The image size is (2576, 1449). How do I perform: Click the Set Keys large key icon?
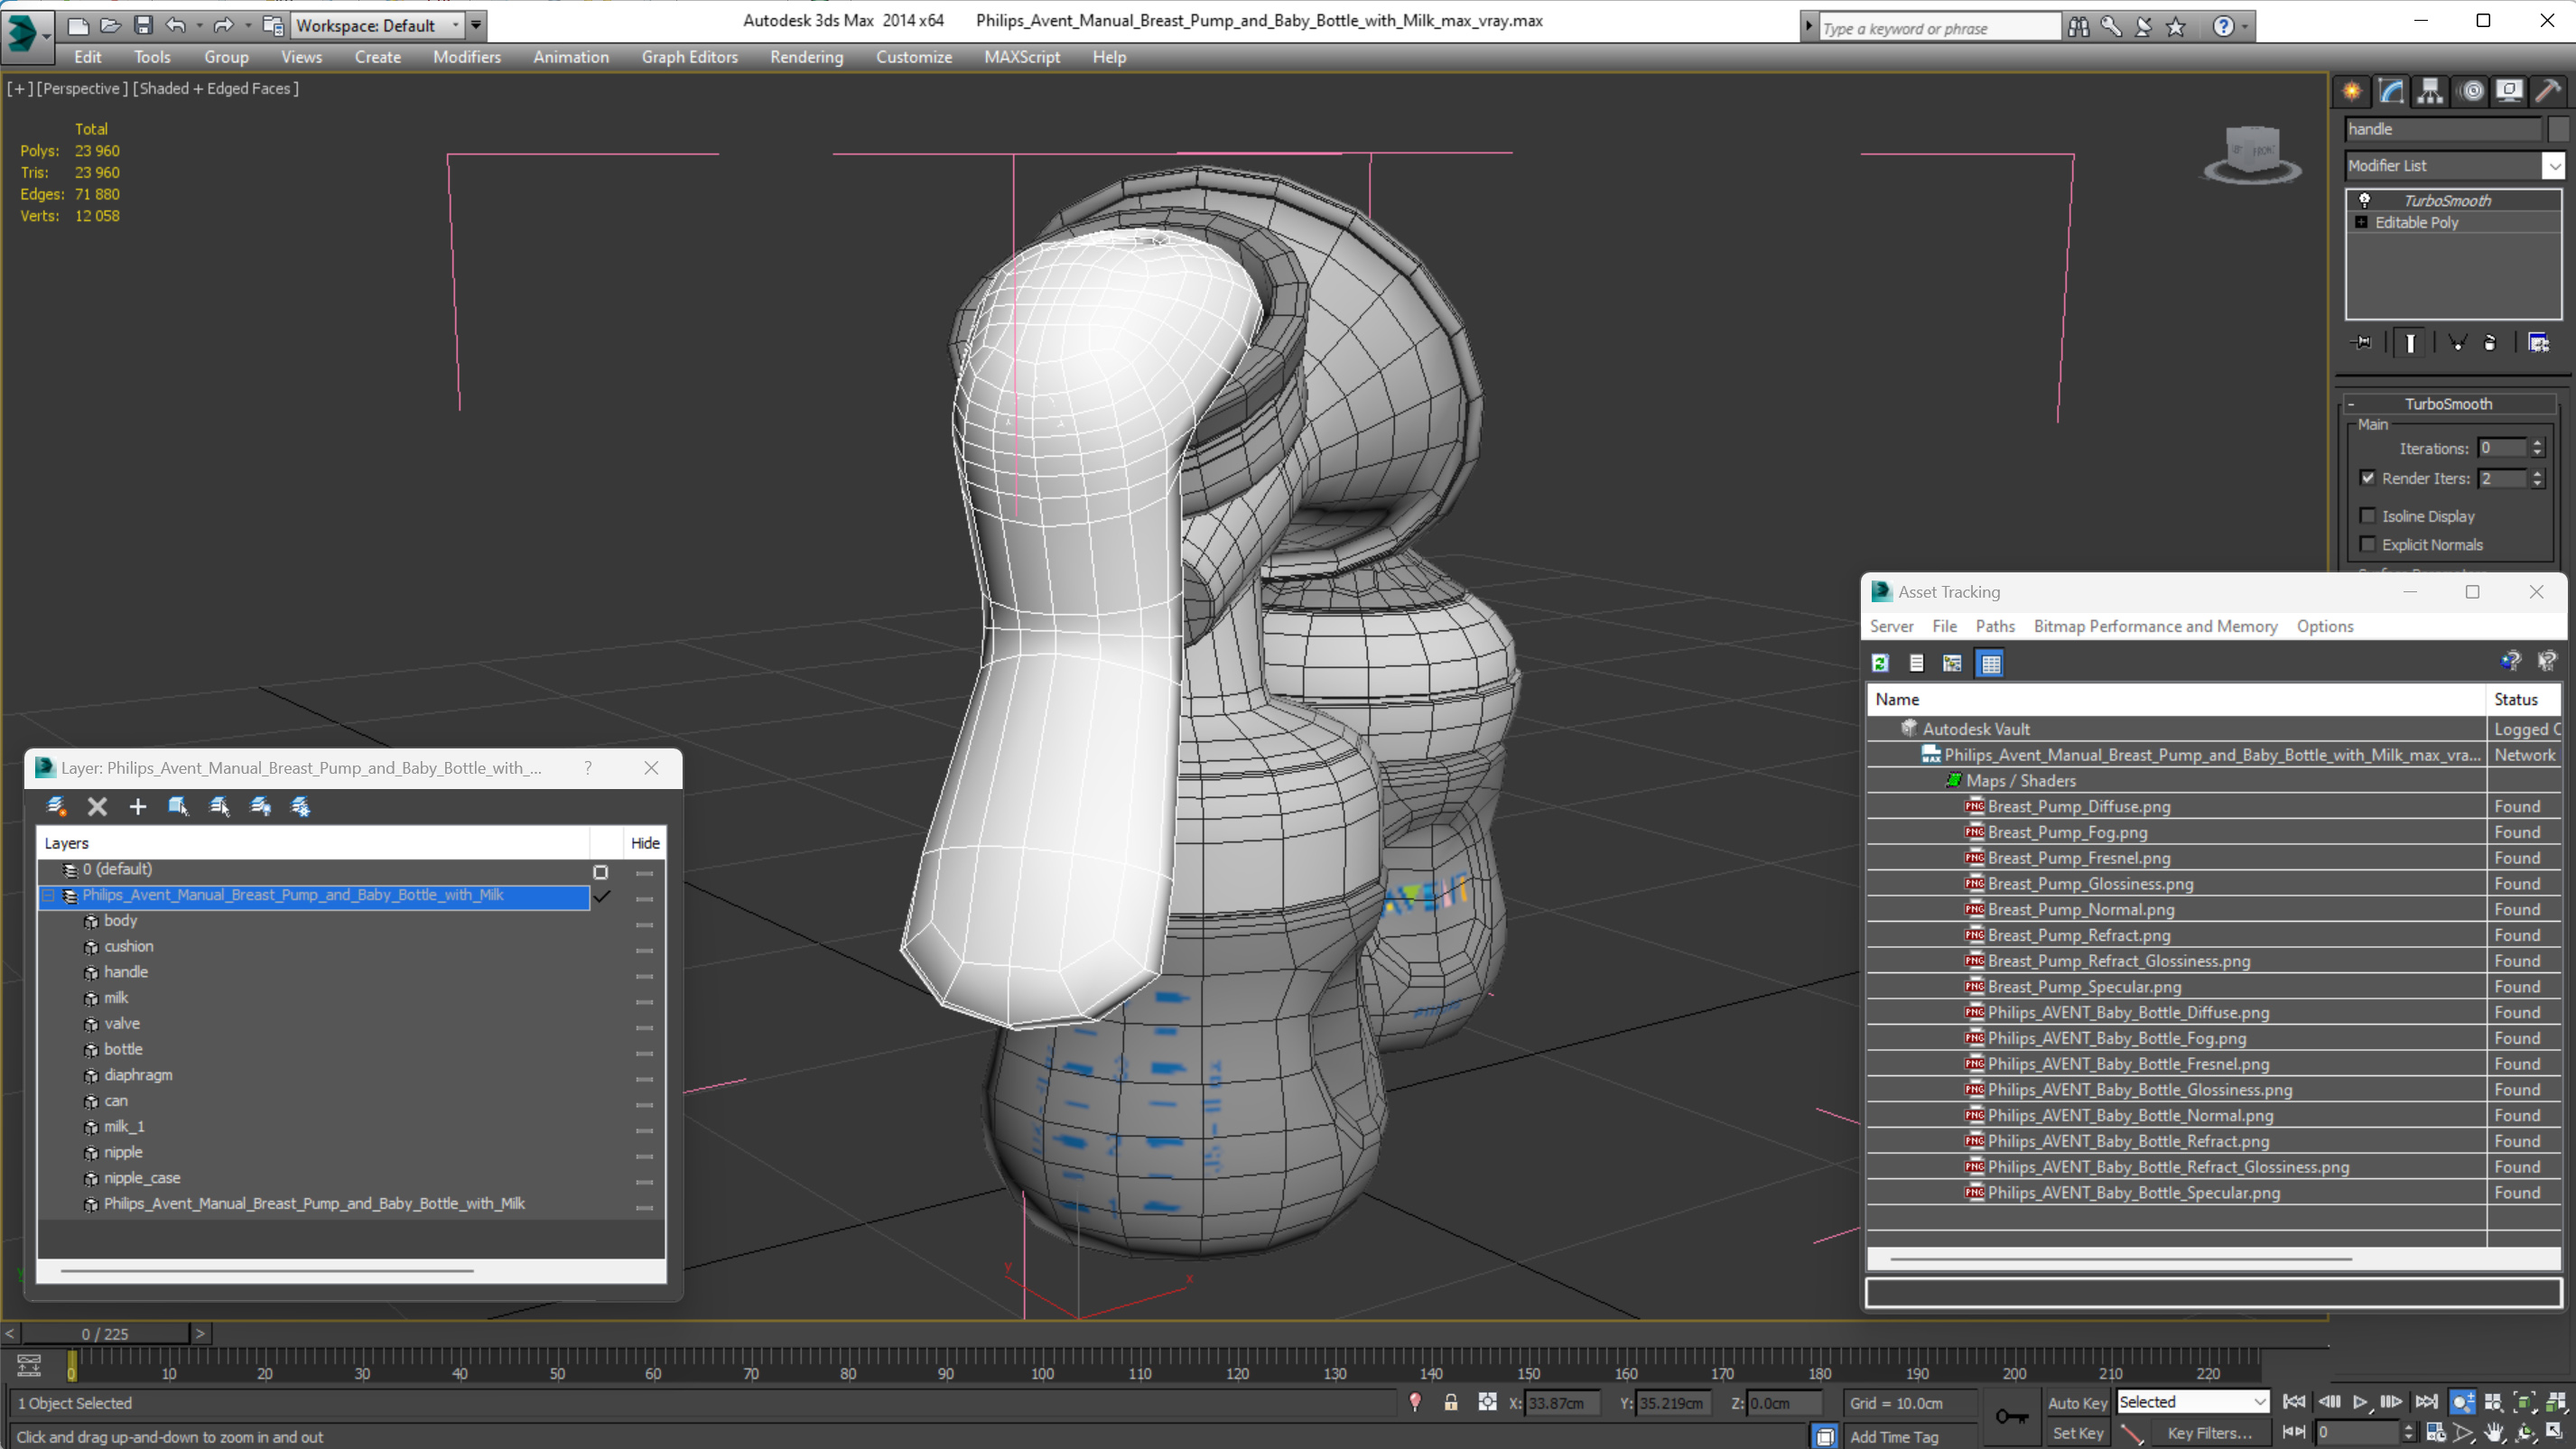click(x=2011, y=1416)
